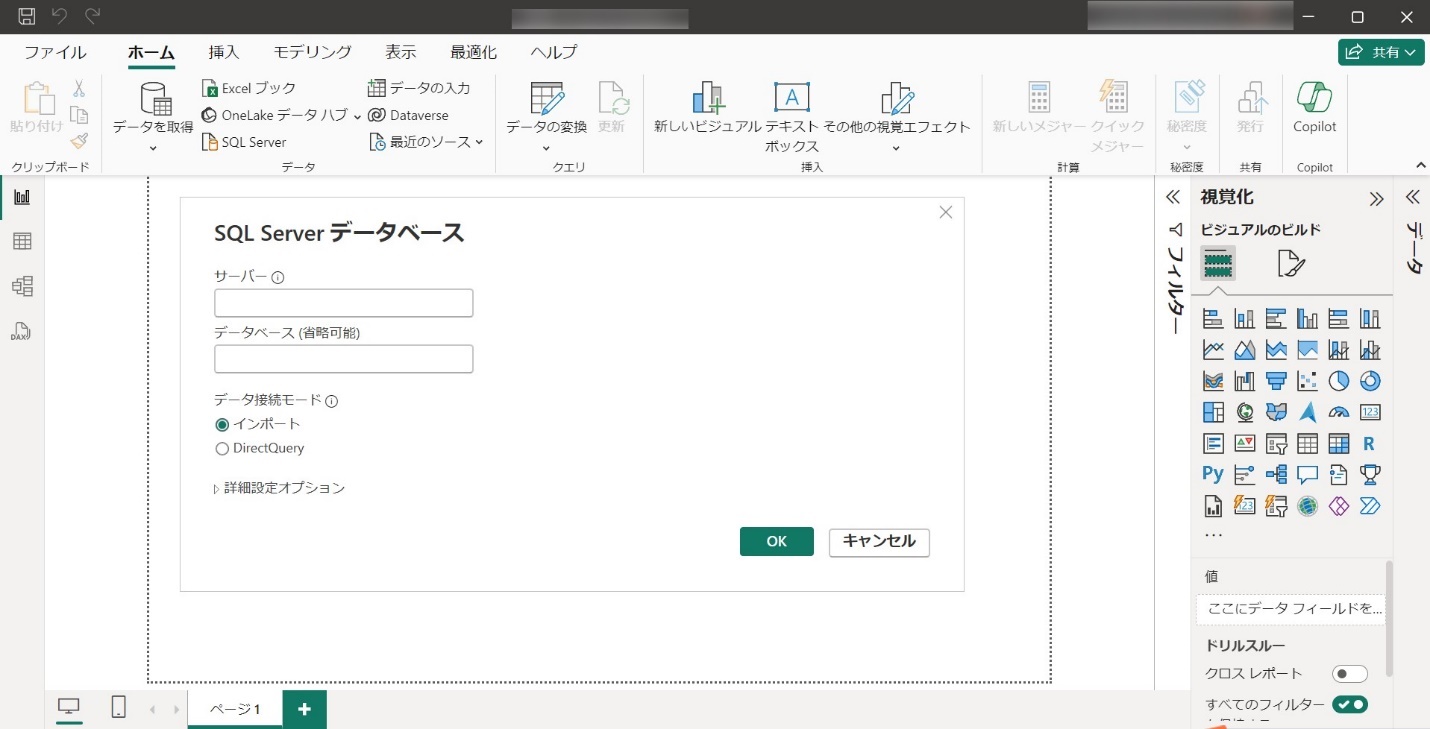Pick the scatter chart visual
Image resolution: width=1430 pixels, height=729 pixels.
click(x=1307, y=381)
